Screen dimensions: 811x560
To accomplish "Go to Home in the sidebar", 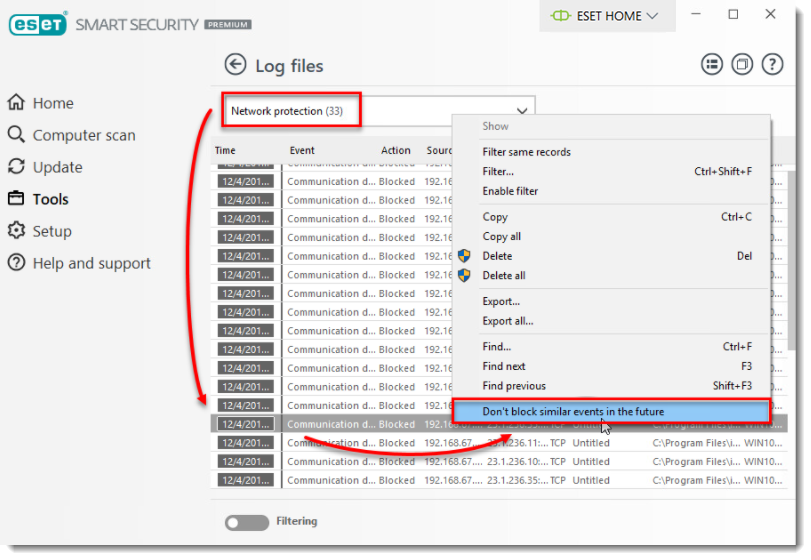I will pyautogui.click(x=53, y=103).
